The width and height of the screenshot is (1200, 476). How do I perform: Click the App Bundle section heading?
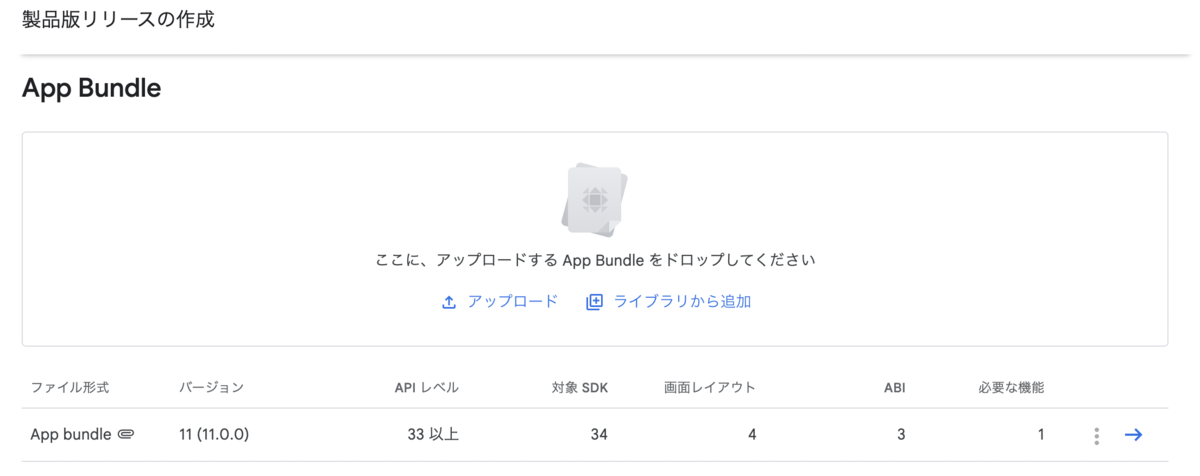click(x=91, y=88)
